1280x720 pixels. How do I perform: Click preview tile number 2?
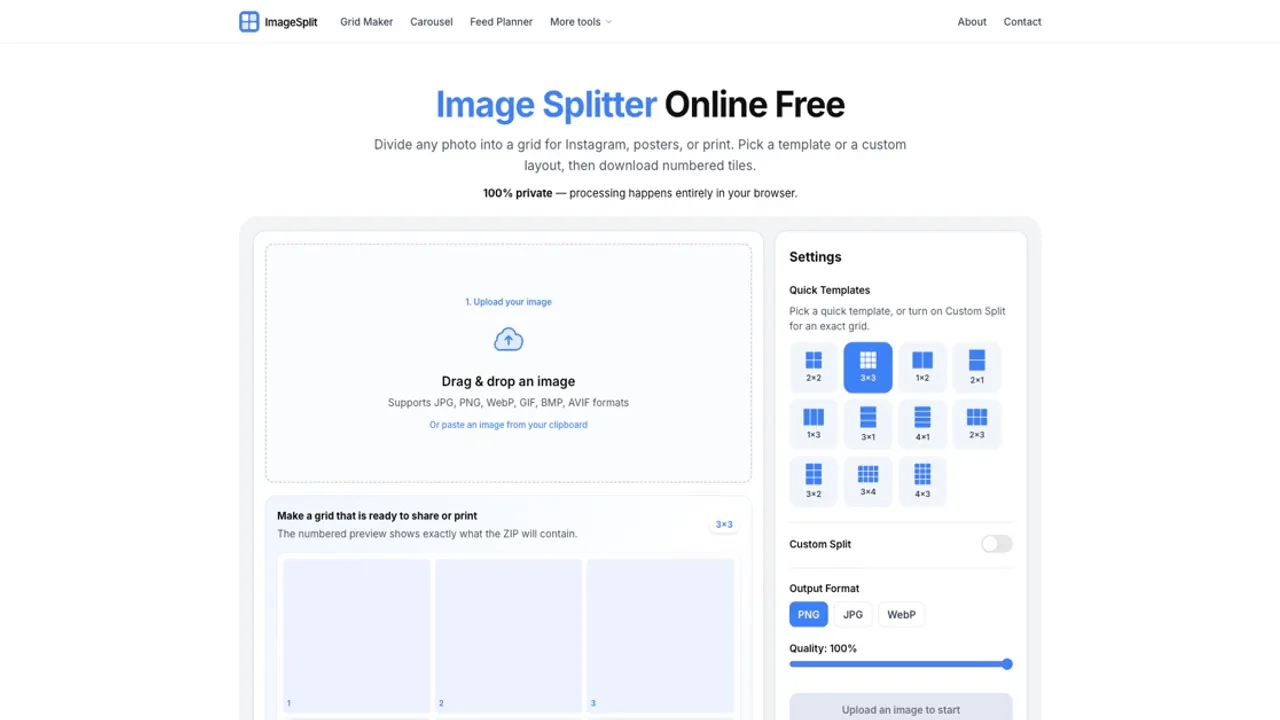(x=508, y=635)
